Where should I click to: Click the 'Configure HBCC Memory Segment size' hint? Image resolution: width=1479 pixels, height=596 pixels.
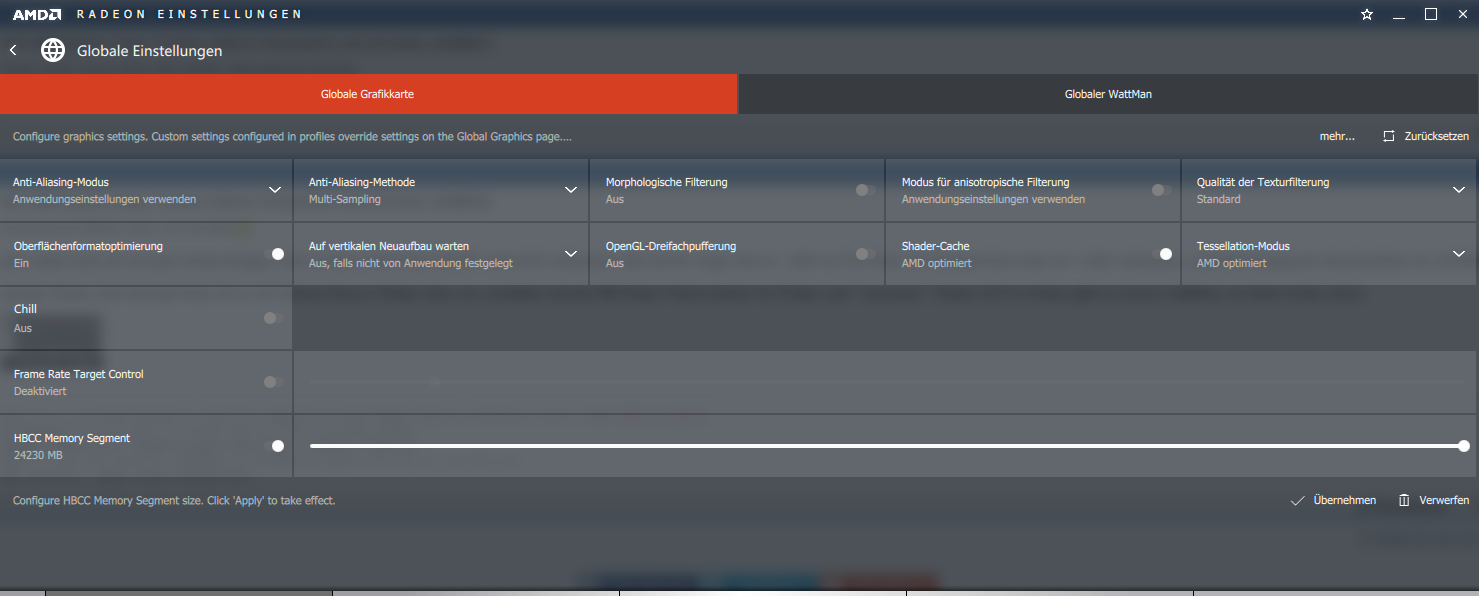(x=174, y=500)
